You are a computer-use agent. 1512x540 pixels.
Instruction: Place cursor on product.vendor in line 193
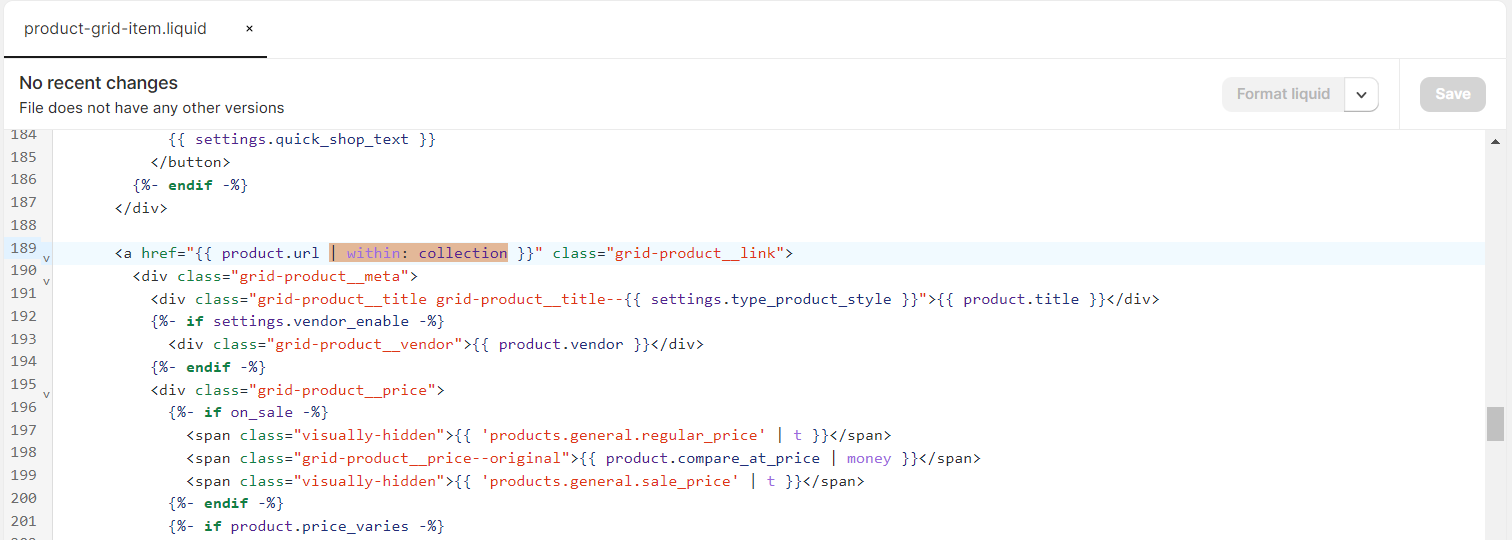(x=560, y=344)
